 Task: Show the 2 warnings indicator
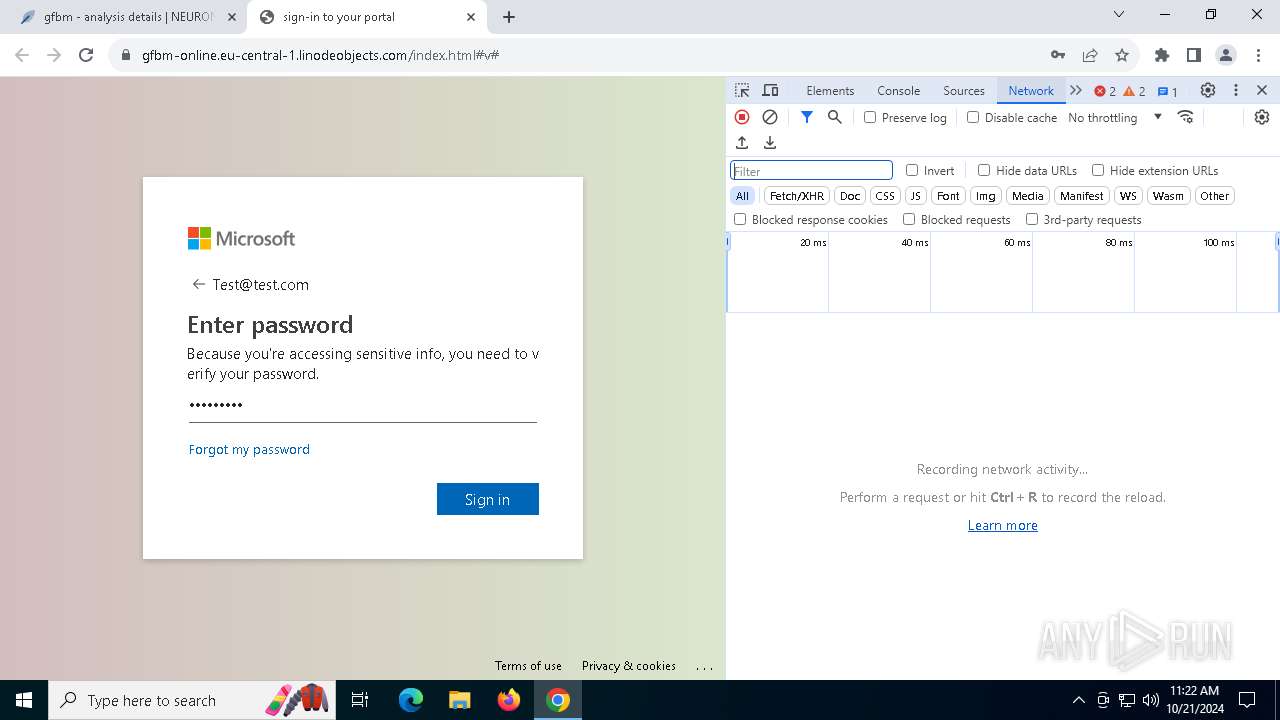[x=1134, y=91]
